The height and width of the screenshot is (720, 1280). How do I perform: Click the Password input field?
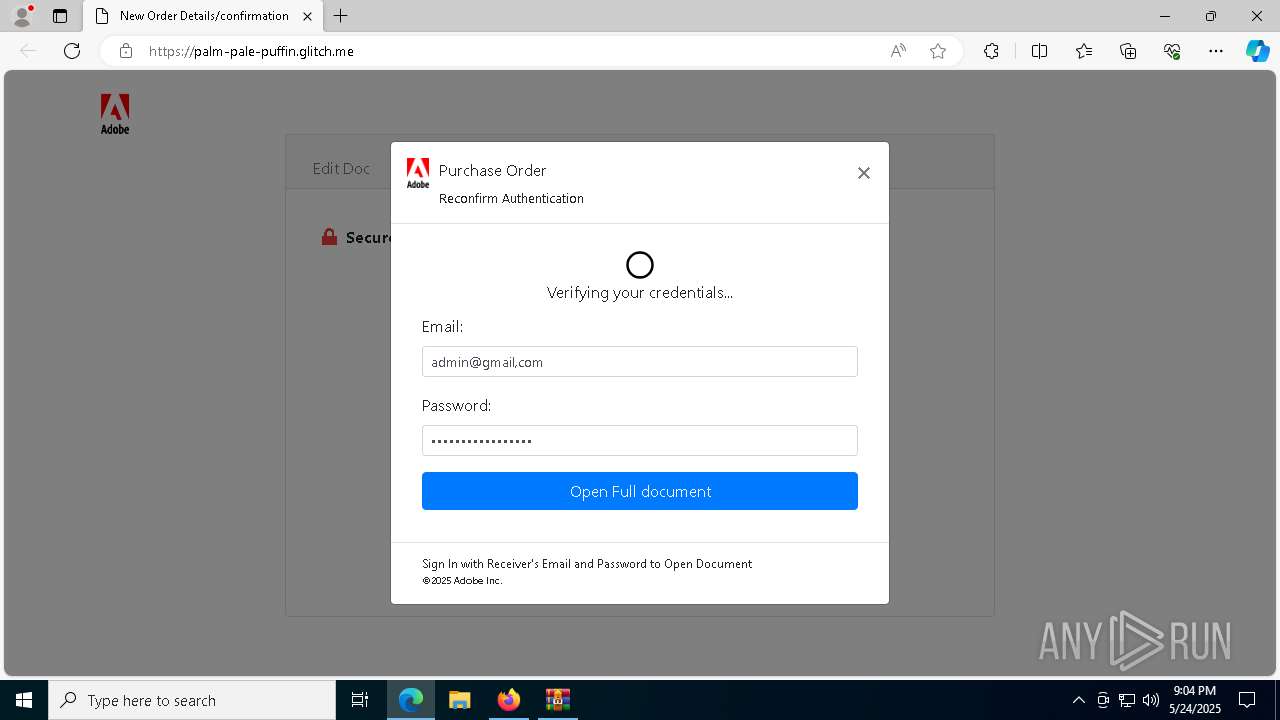click(640, 441)
